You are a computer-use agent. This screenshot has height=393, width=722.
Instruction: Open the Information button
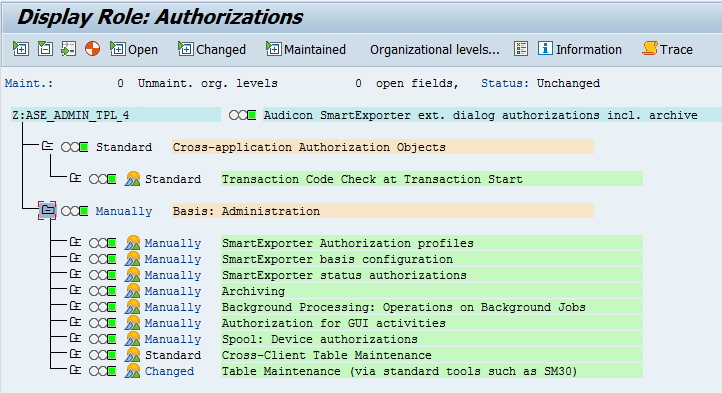(x=580, y=49)
